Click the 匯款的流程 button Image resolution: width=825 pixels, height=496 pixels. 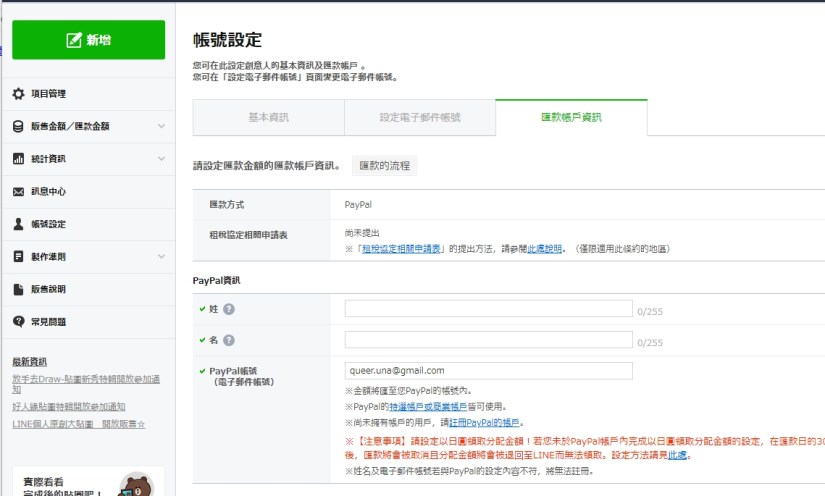tap(385, 166)
